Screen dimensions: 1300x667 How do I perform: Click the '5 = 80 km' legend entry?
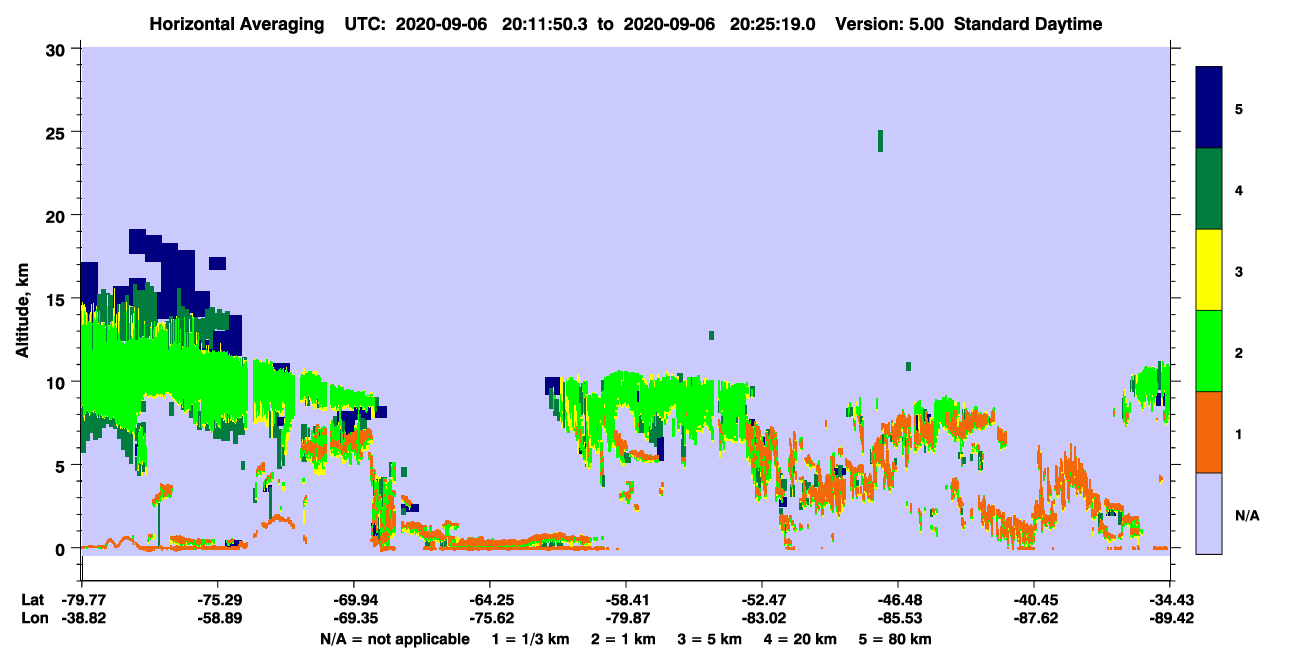coord(896,639)
